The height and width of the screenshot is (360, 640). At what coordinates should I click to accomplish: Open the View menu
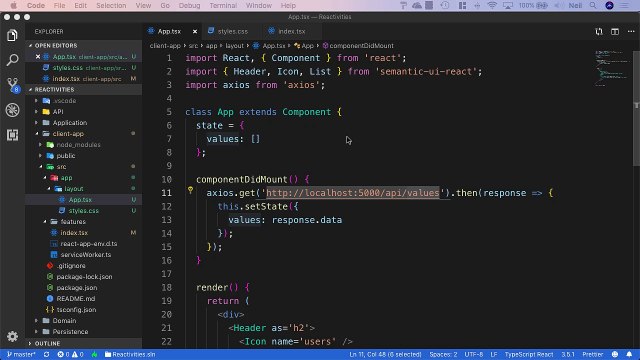(143, 5)
